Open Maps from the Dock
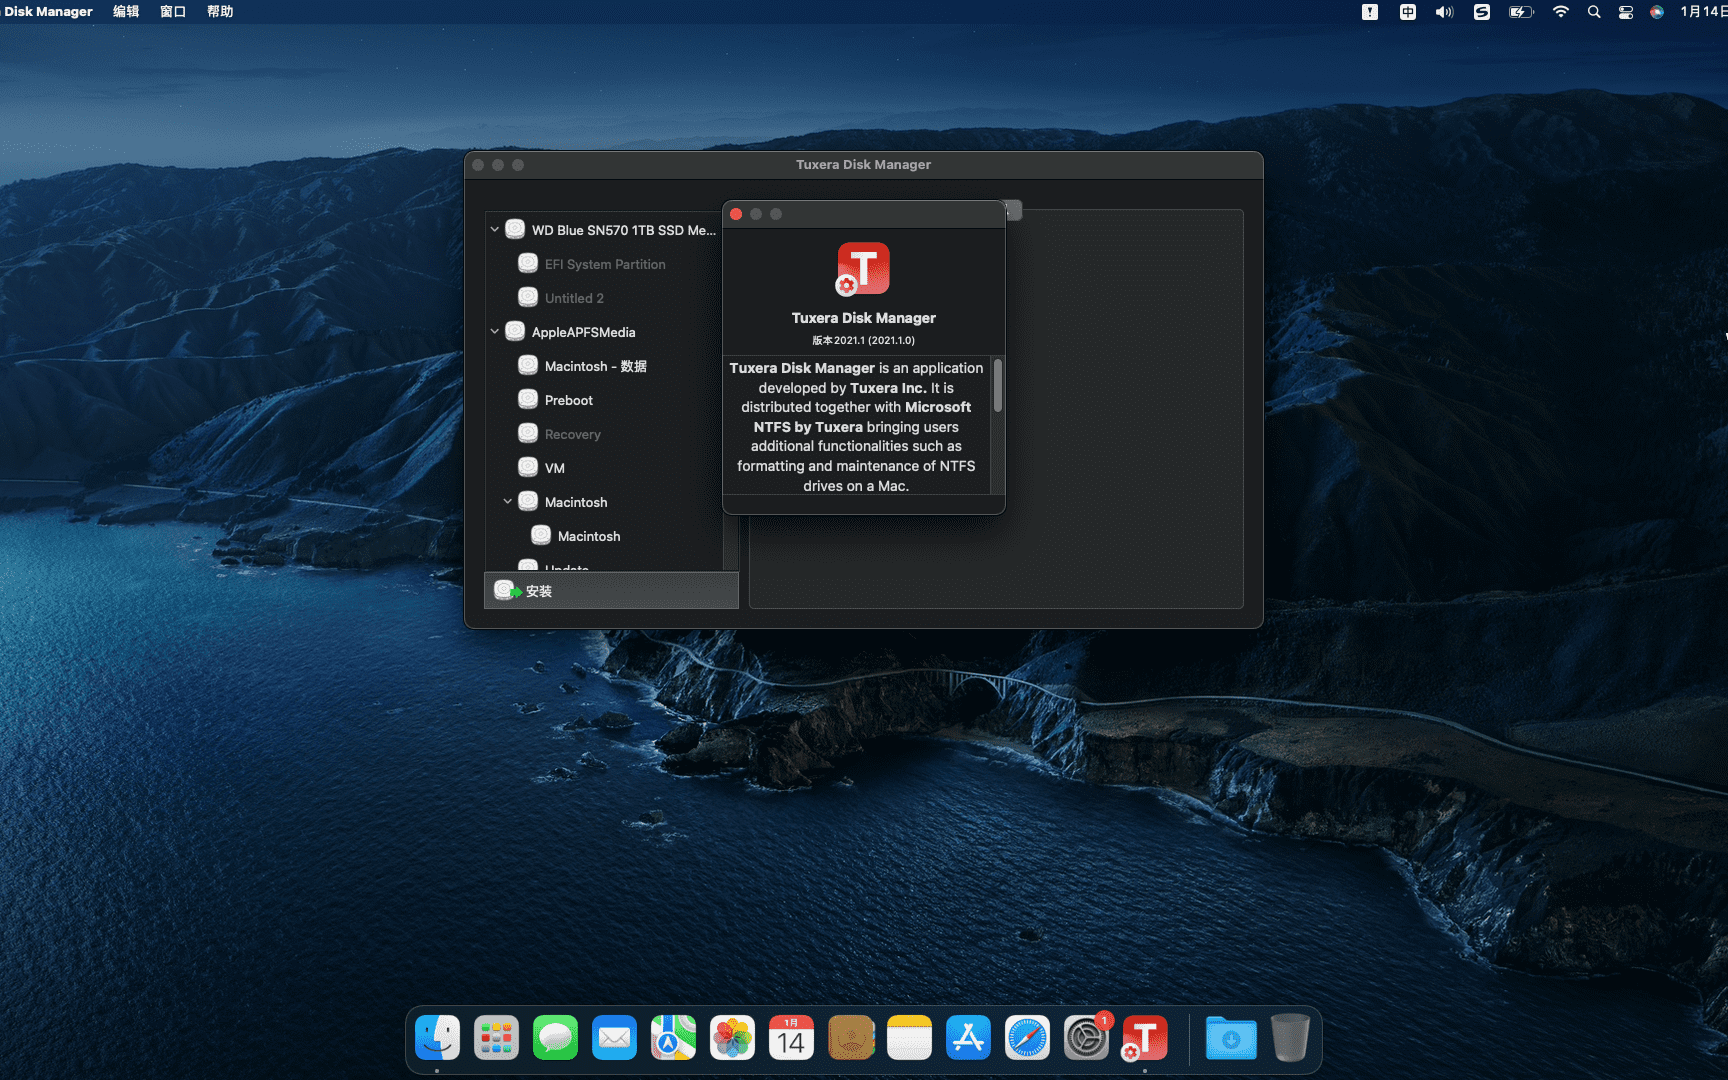Screen dimensions: 1728x1080 673,1038
